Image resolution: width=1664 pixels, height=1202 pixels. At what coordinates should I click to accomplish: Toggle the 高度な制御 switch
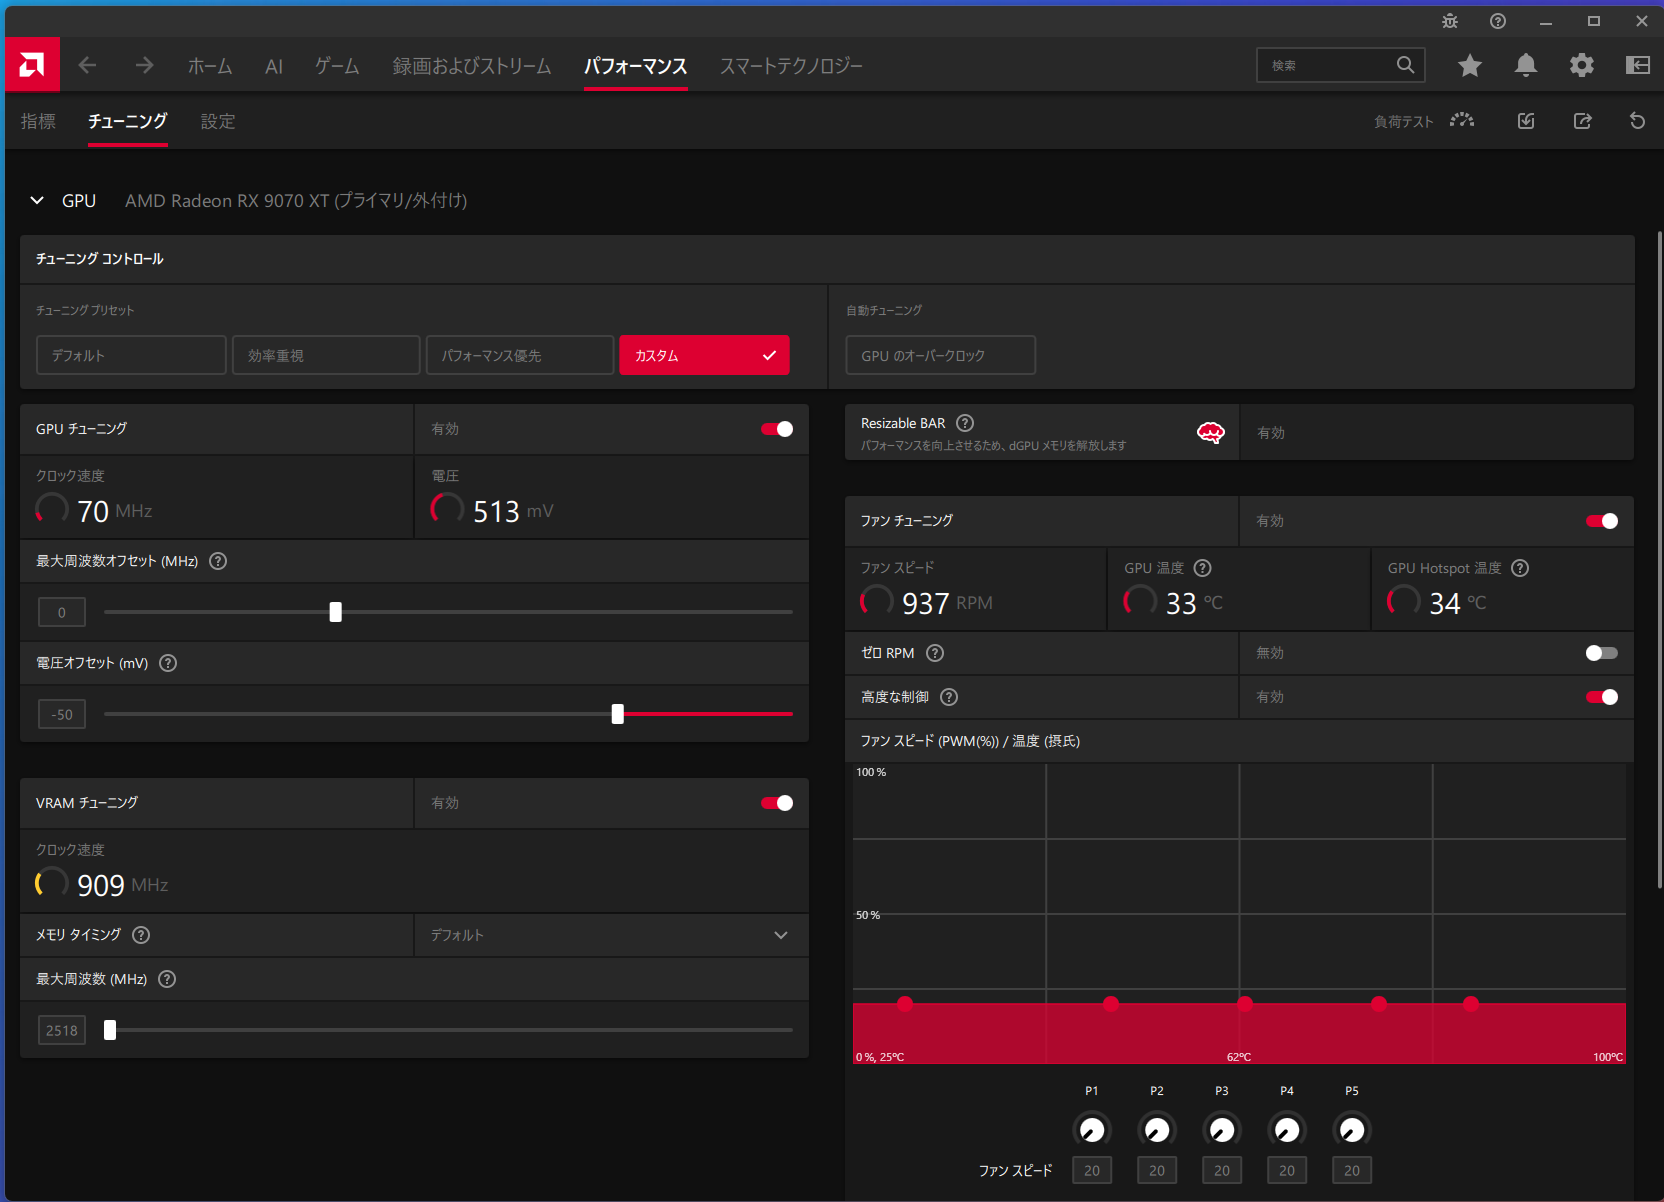(1602, 697)
